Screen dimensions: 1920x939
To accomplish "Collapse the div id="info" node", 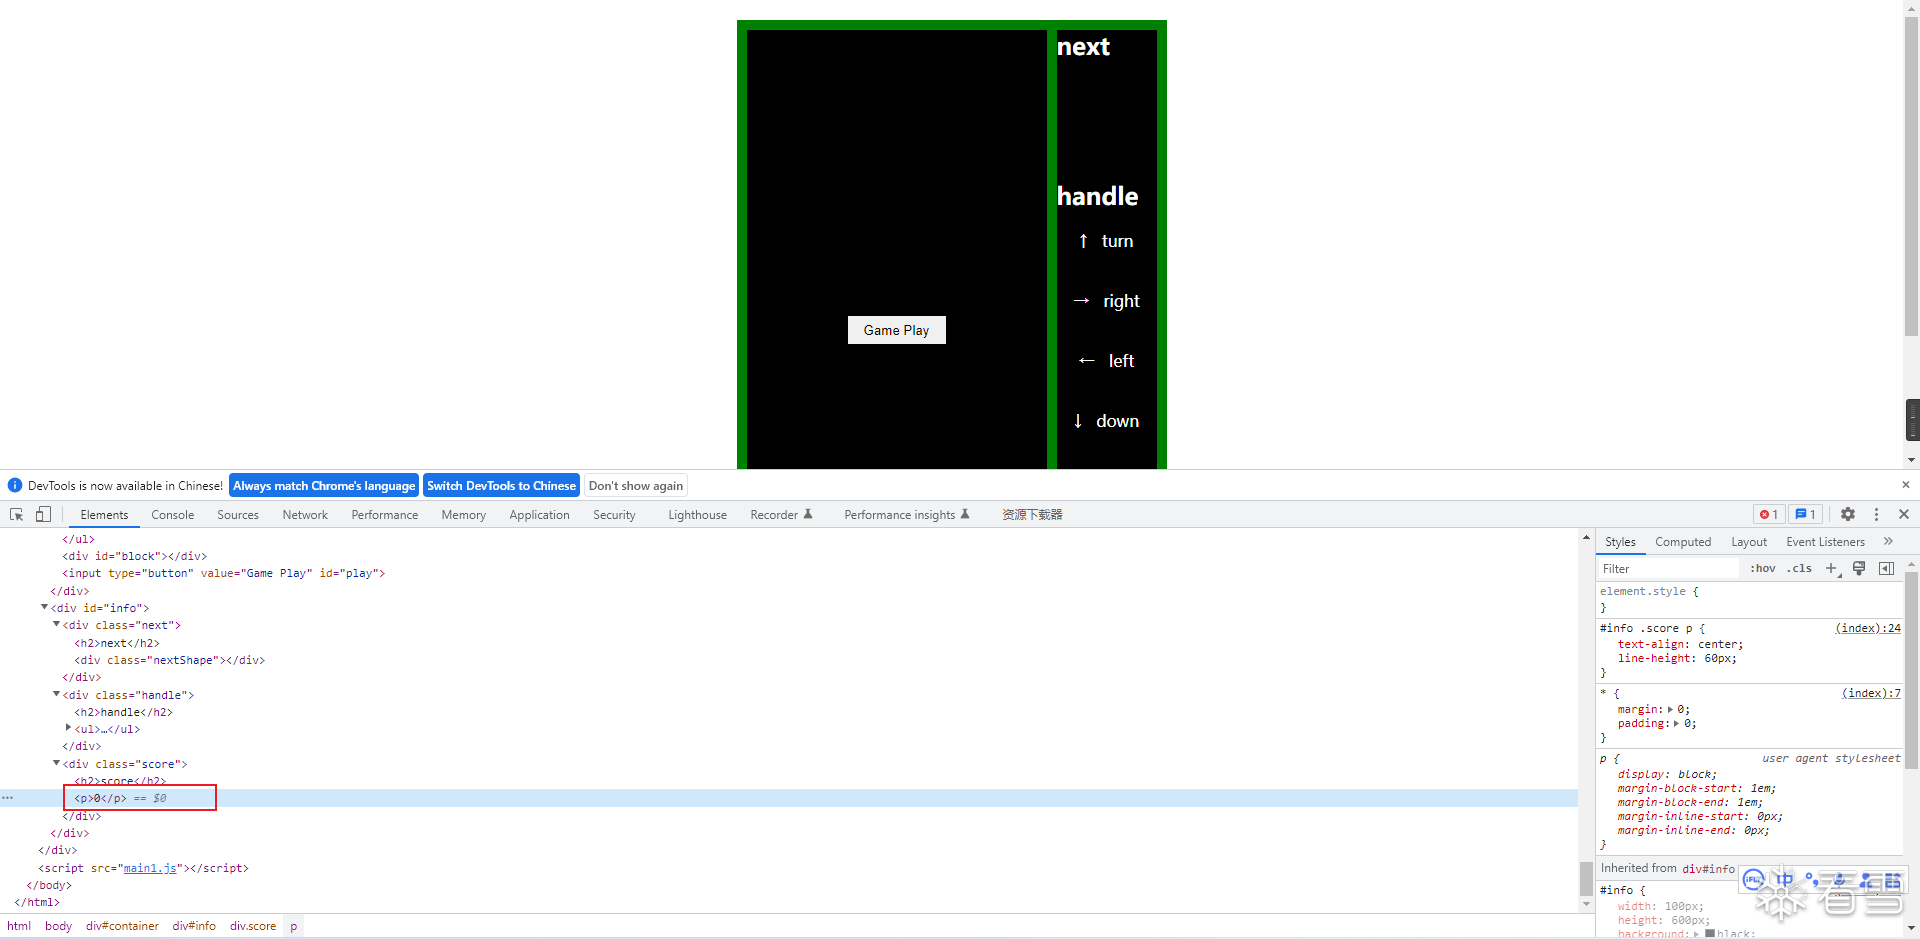I will click(x=44, y=607).
